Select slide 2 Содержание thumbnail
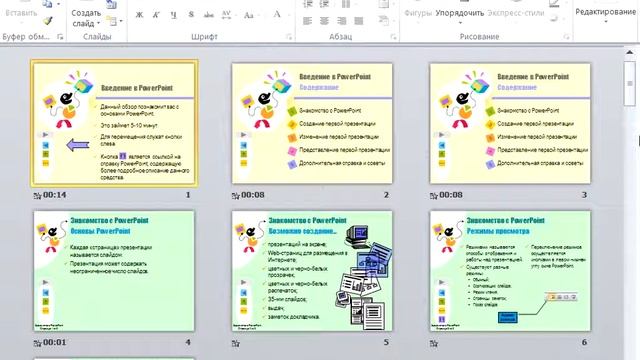 [x=312, y=123]
